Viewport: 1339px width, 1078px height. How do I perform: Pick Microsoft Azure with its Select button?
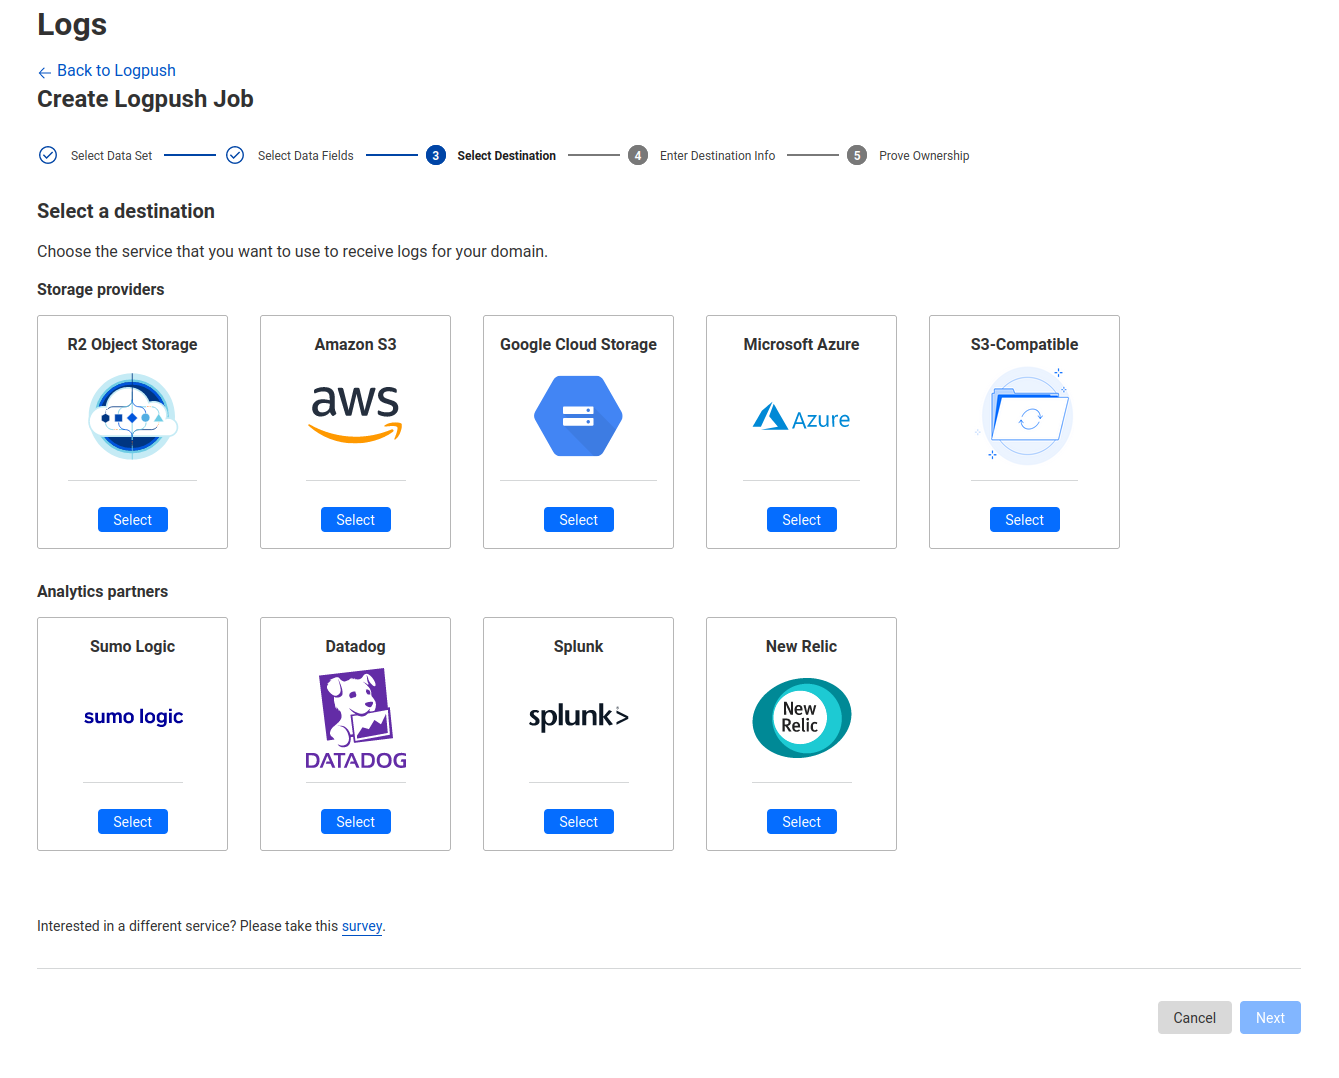click(x=801, y=520)
